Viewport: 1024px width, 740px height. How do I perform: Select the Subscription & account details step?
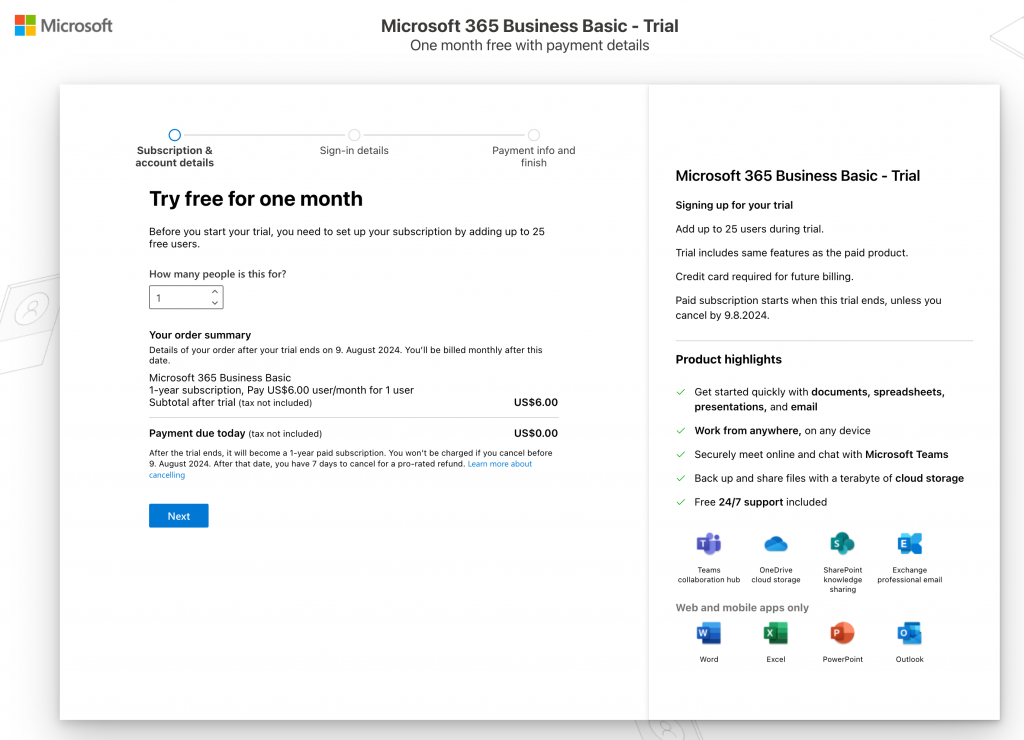pos(175,135)
